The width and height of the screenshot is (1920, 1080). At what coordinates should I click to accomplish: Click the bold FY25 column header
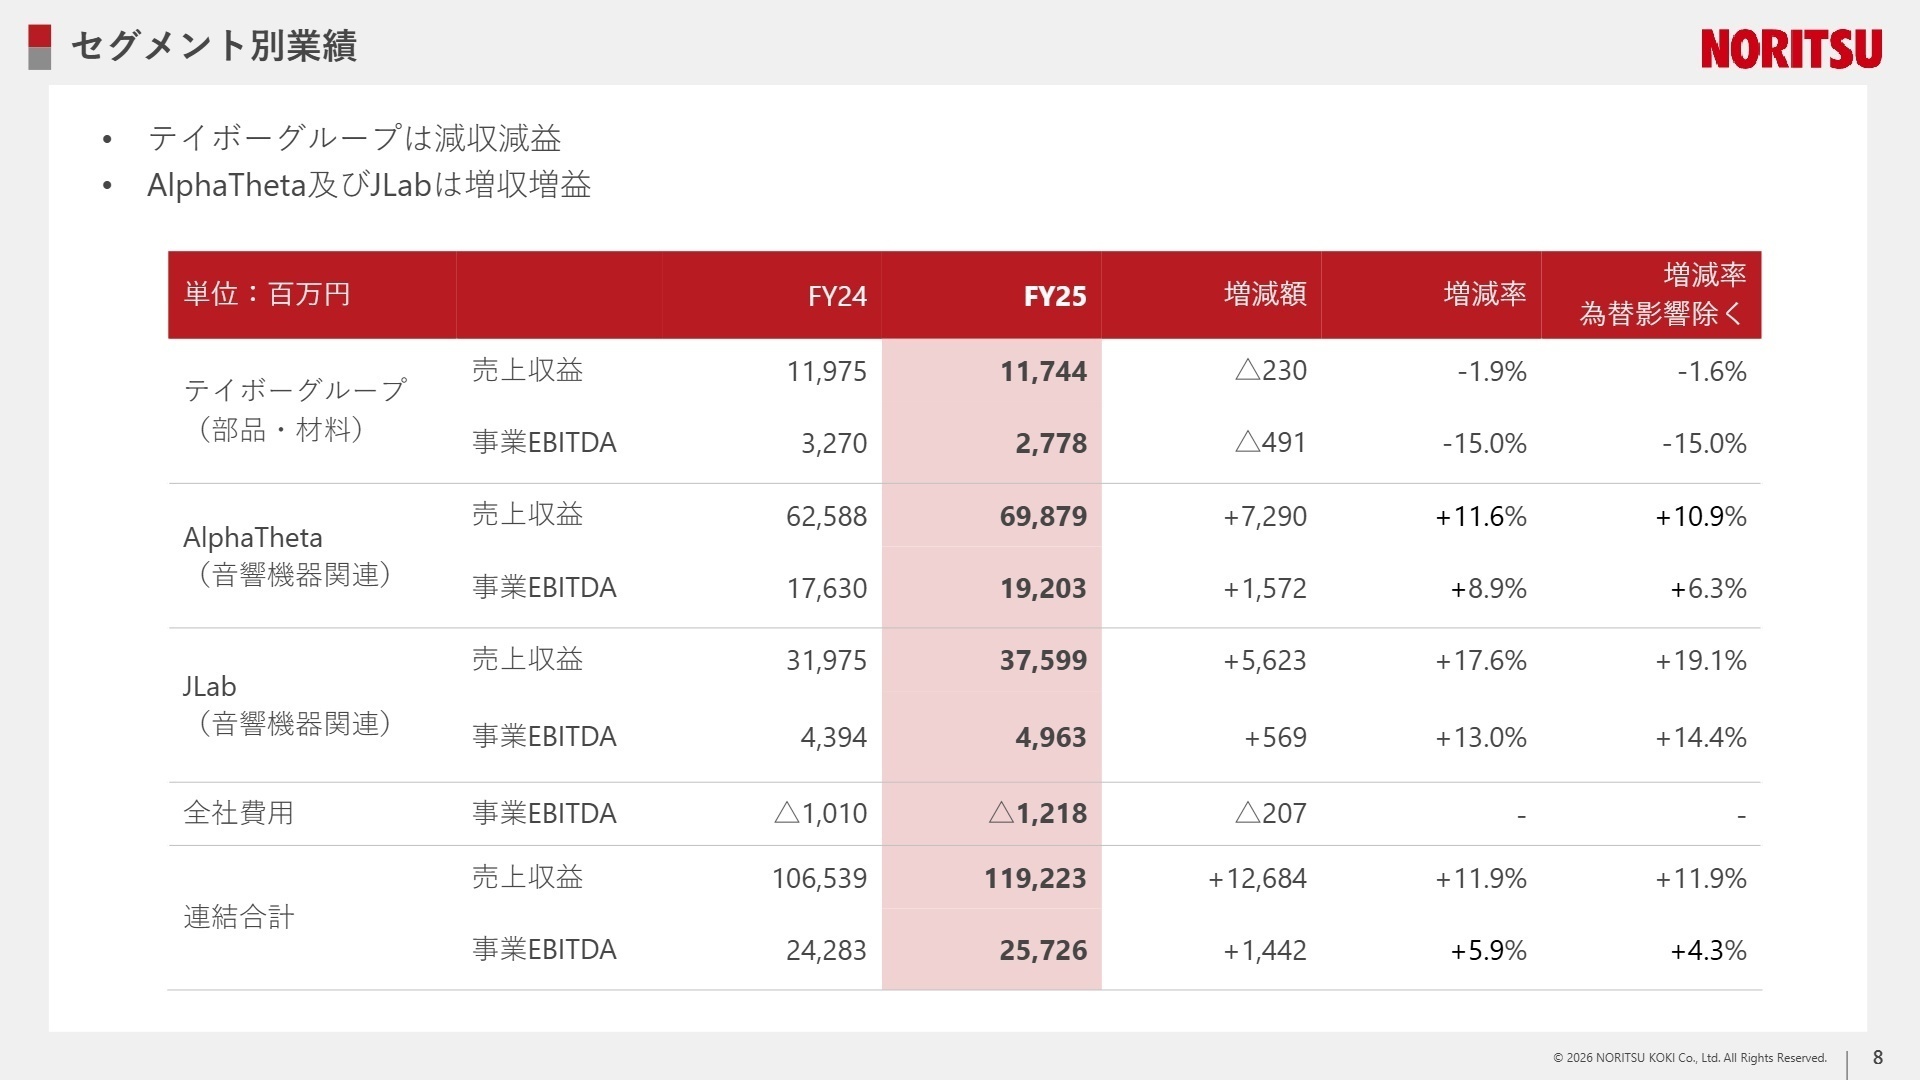(1054, 296)
